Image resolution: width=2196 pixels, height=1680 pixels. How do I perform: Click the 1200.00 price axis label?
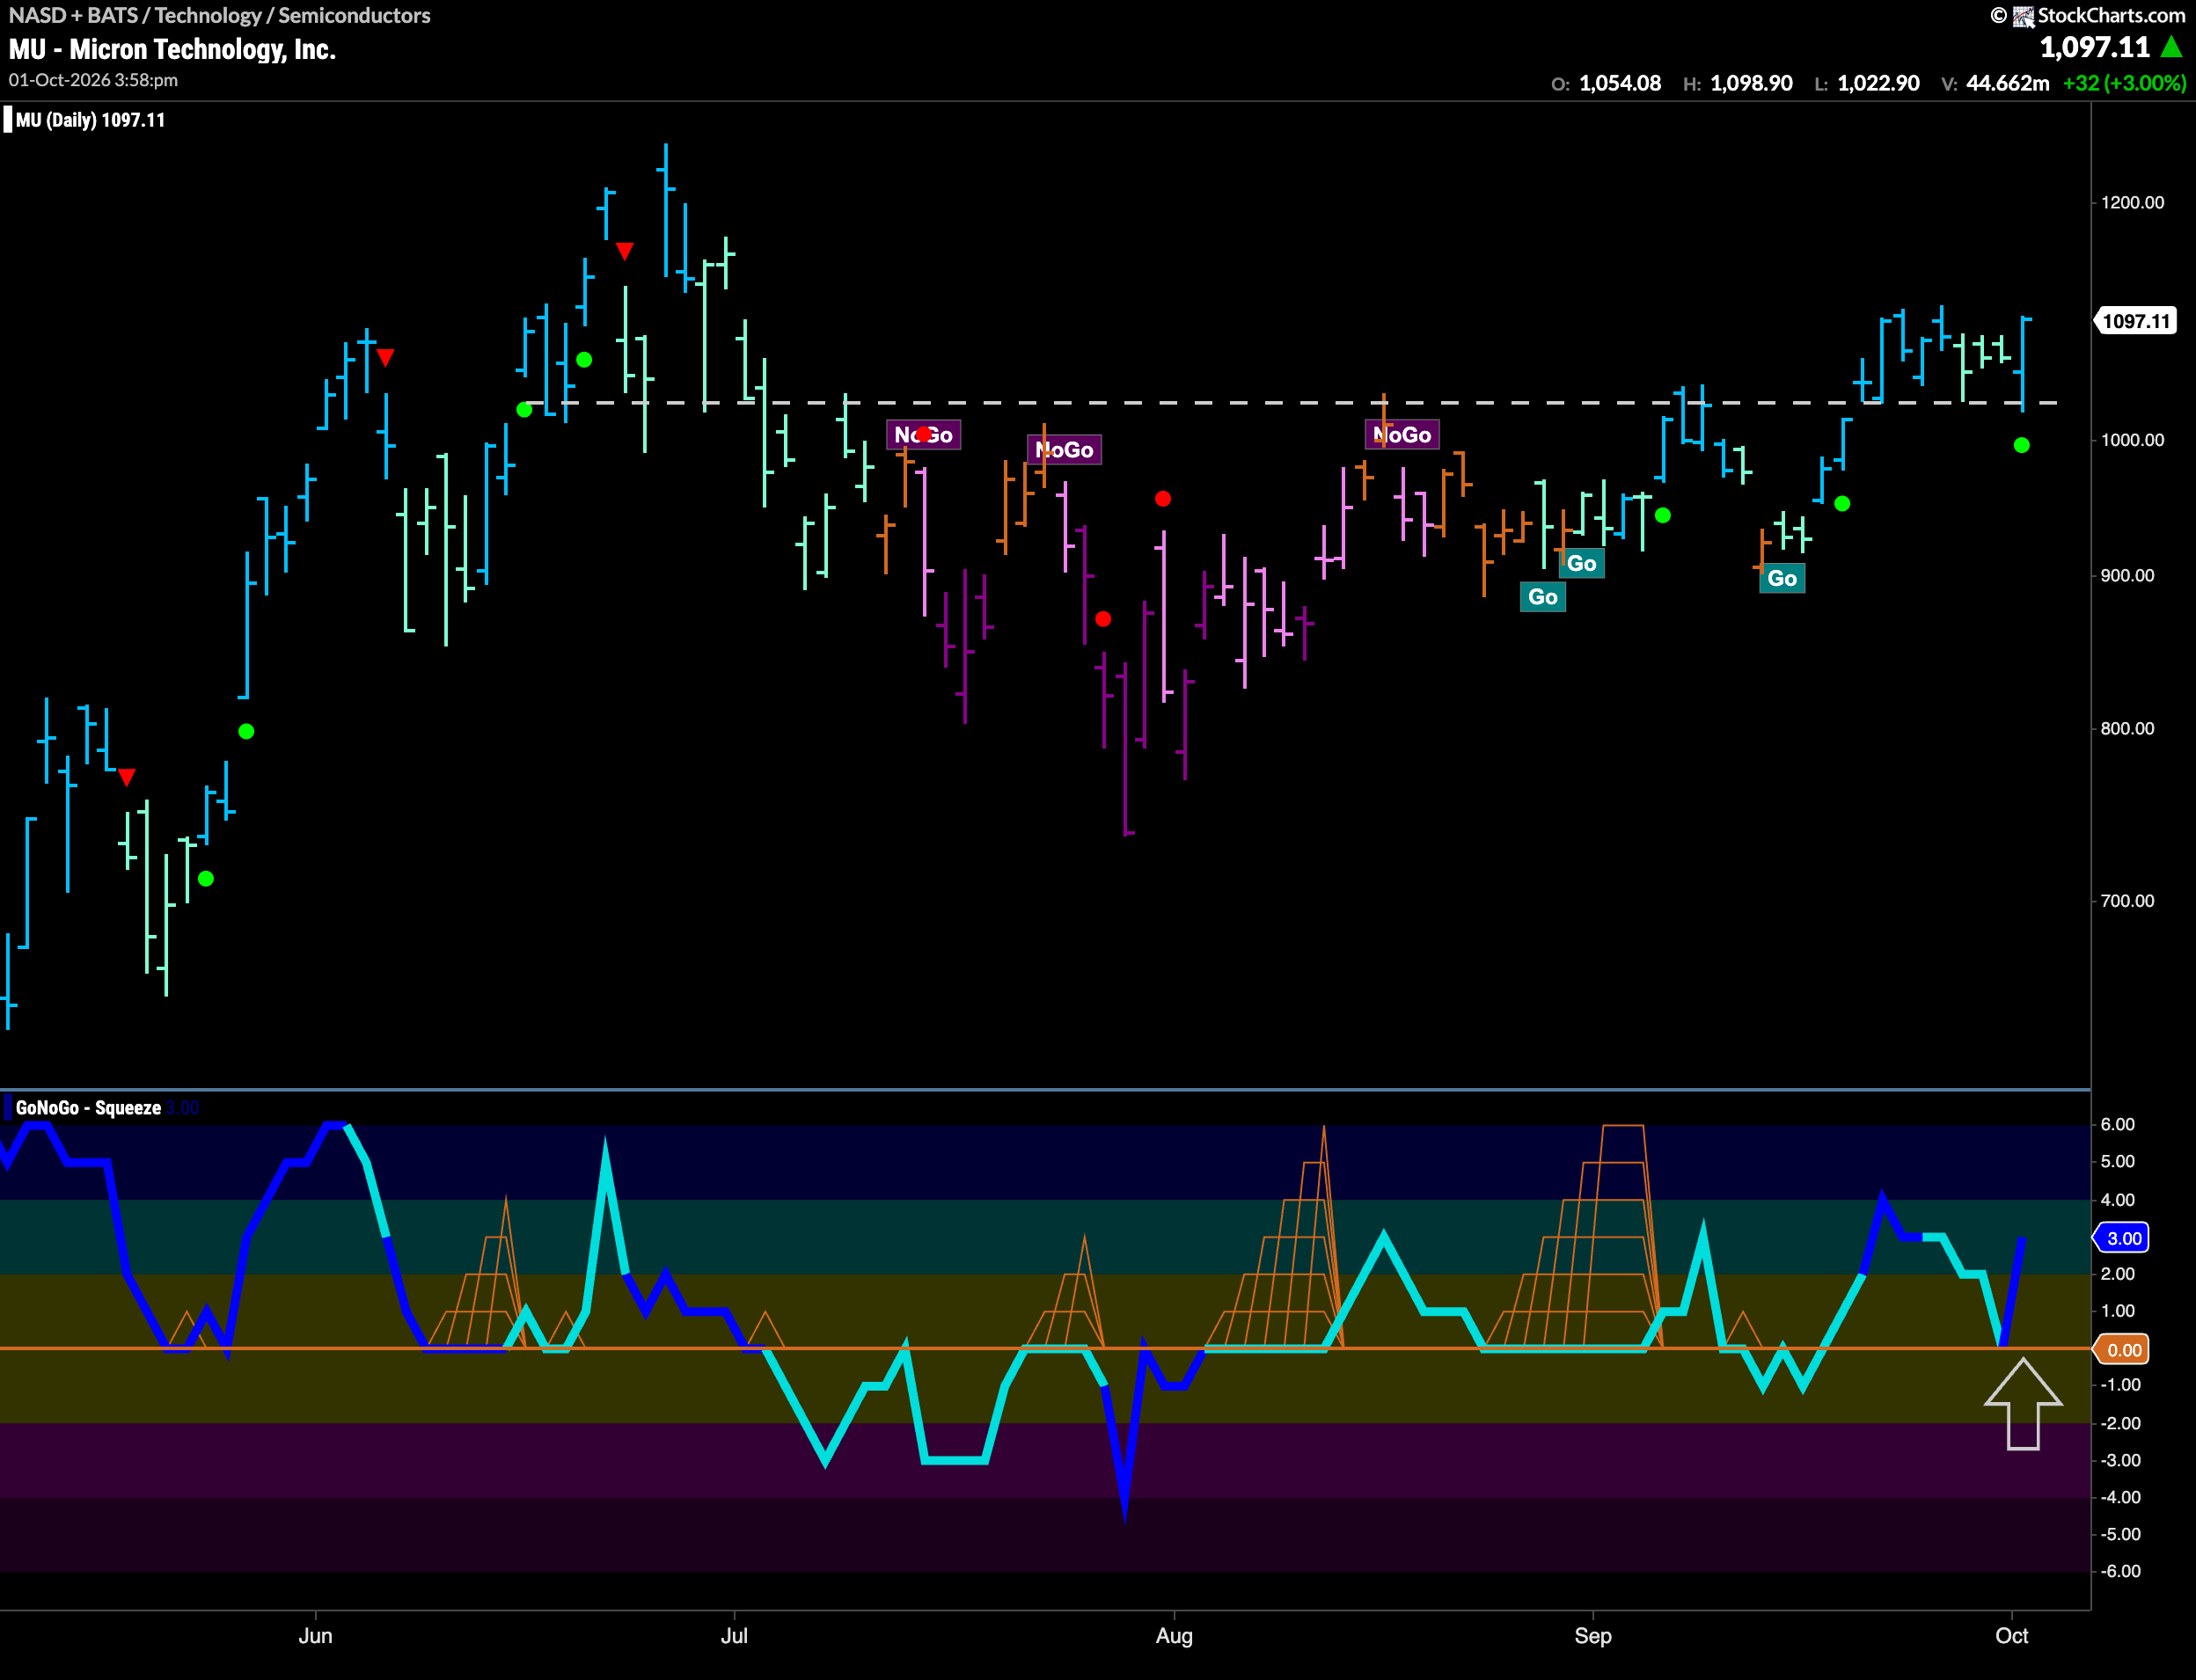pos(2132,203)
